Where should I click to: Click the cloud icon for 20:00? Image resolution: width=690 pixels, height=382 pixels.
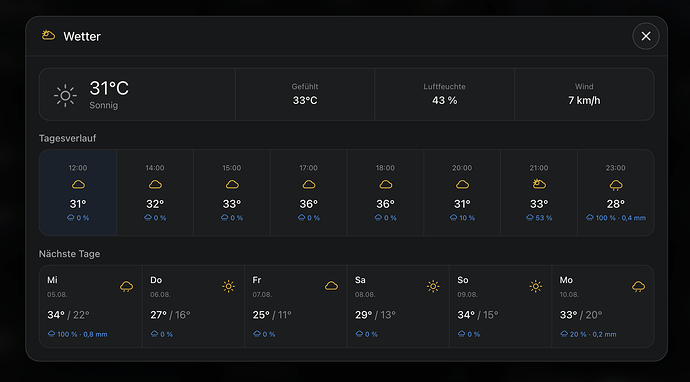tap(462, 185)
